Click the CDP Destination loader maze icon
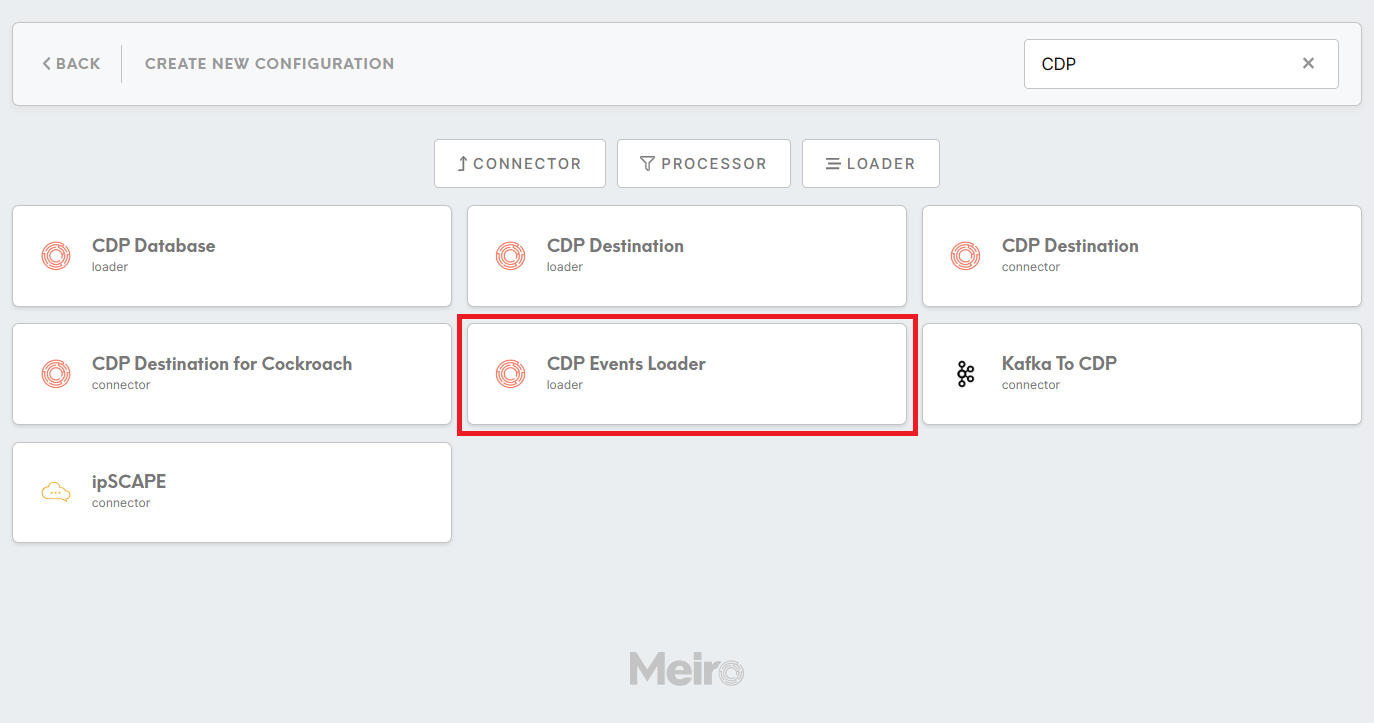 pos(511,256)
